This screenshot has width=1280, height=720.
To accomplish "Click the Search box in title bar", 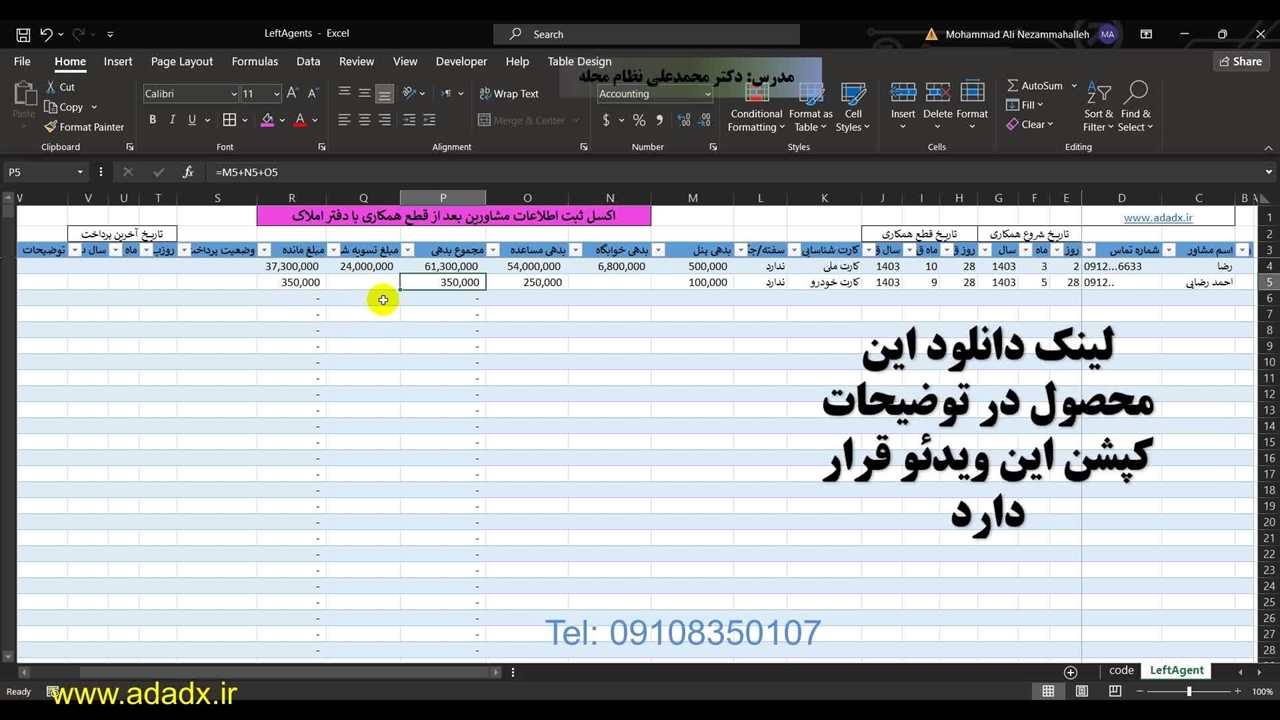I will (646, 34).
